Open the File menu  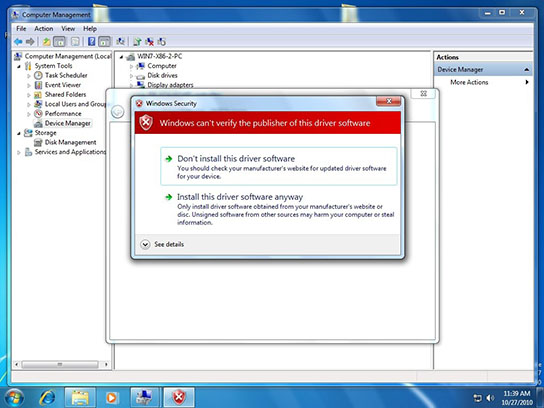coord(21,29)
